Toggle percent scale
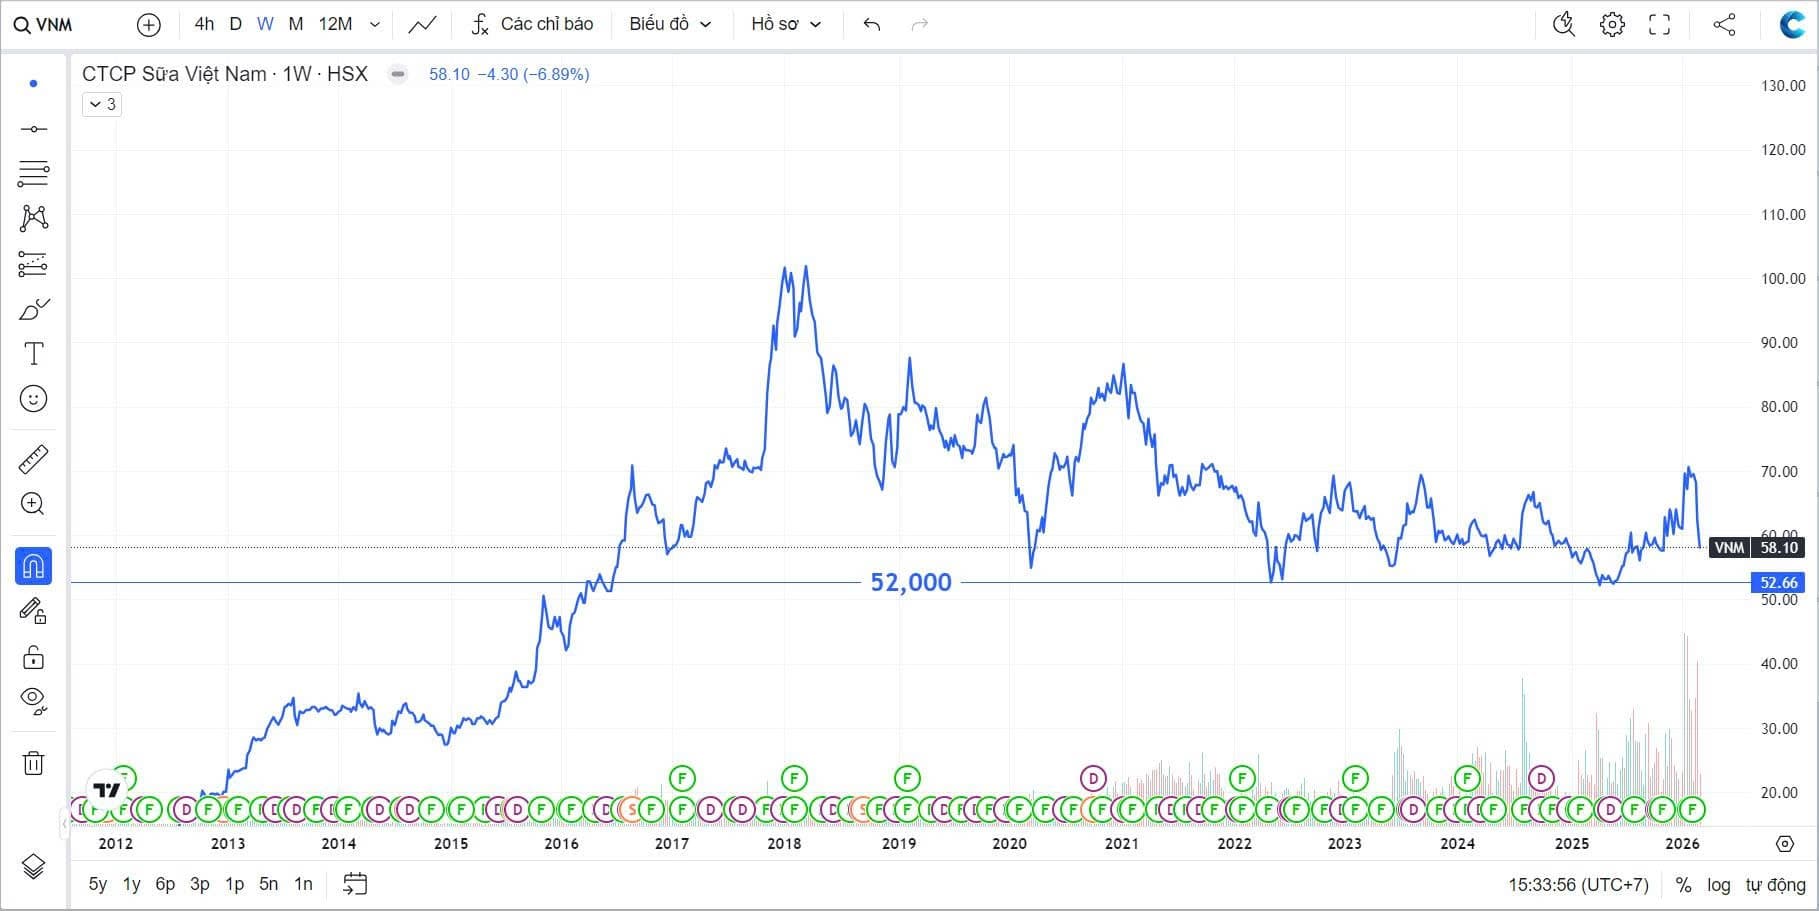 [1684, 885]
